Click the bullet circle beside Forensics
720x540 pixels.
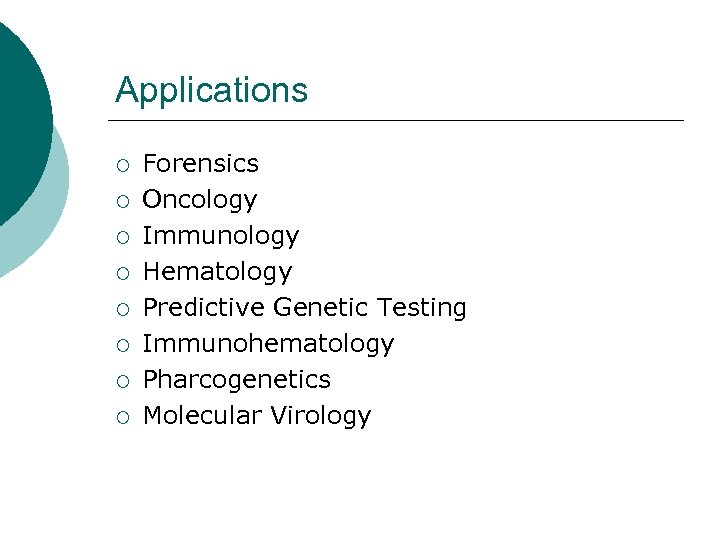pos(122,164)
